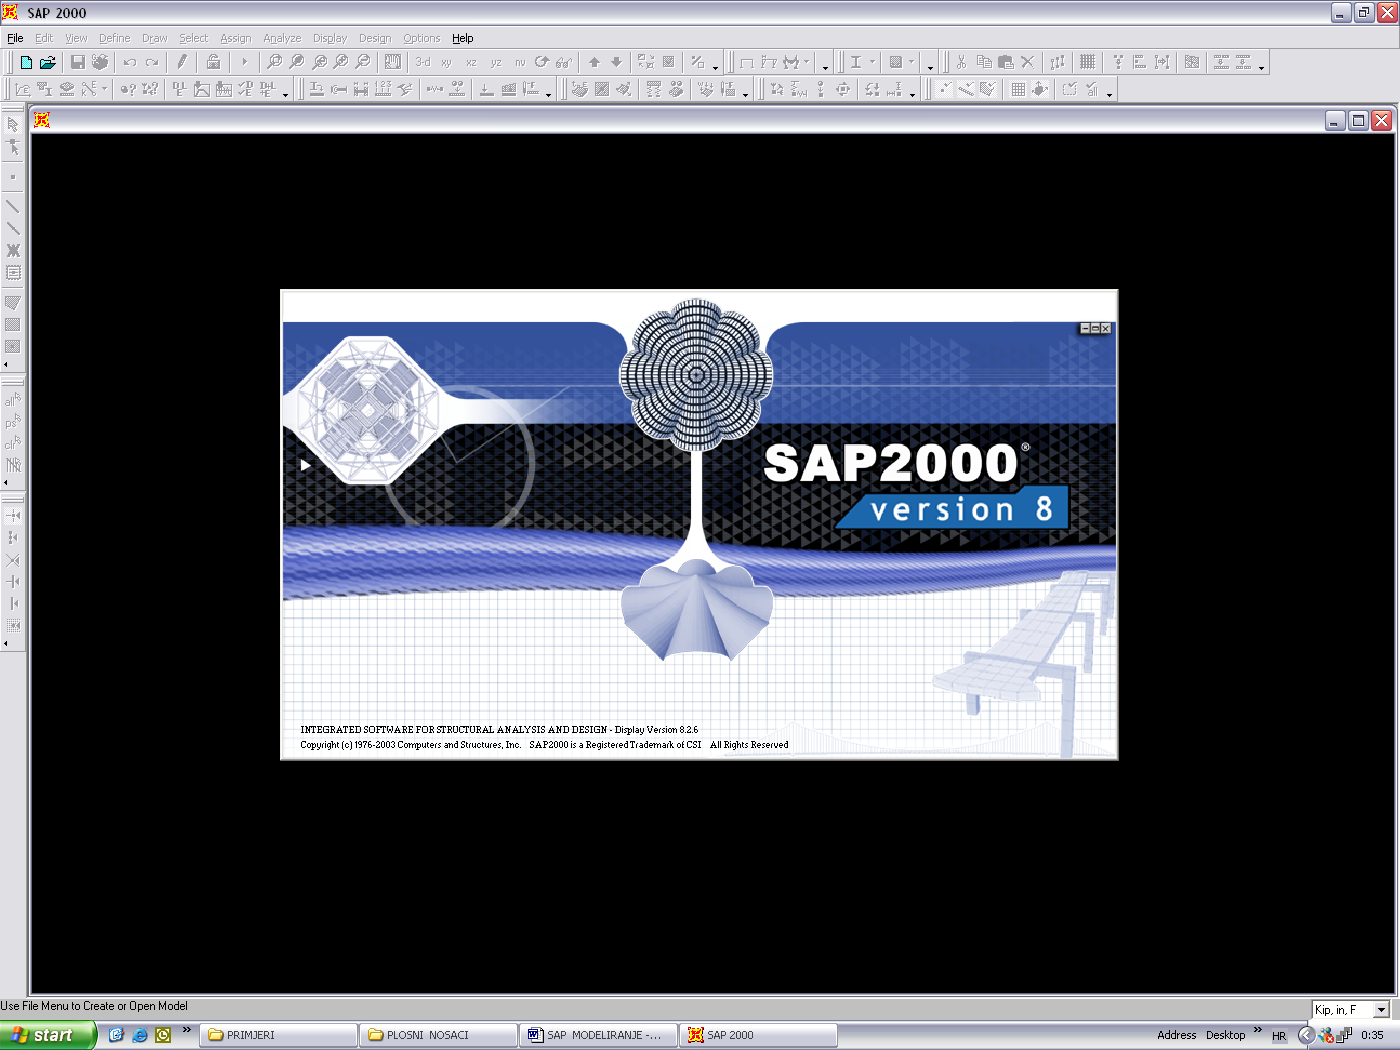
Task: Click the Redo arrow icon
Action: click(x=152, y=62)
